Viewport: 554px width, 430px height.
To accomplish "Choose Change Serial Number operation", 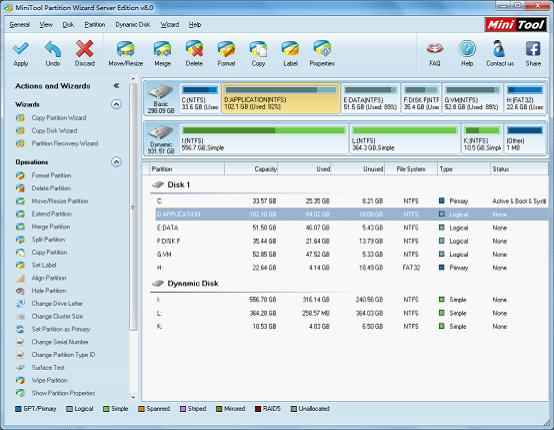I will (60, 342).
